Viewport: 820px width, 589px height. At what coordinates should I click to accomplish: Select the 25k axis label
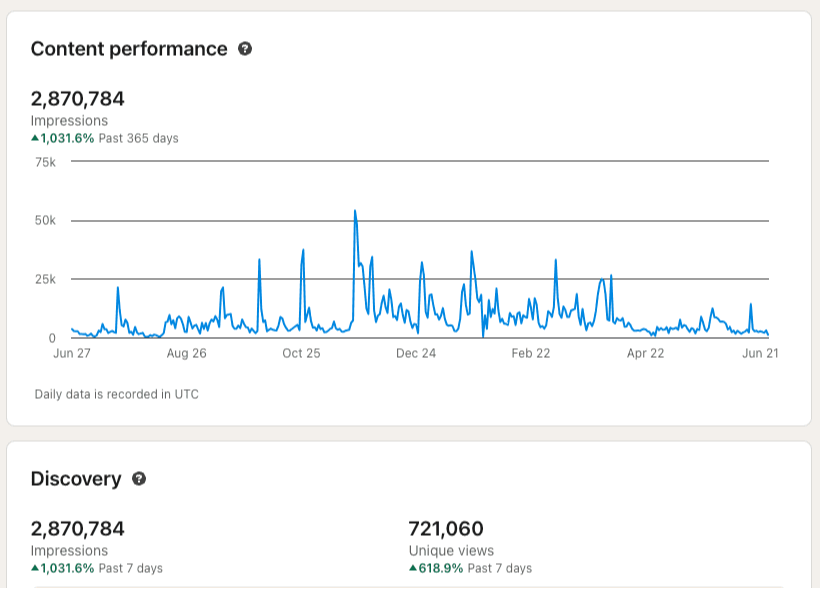(45, 279)
